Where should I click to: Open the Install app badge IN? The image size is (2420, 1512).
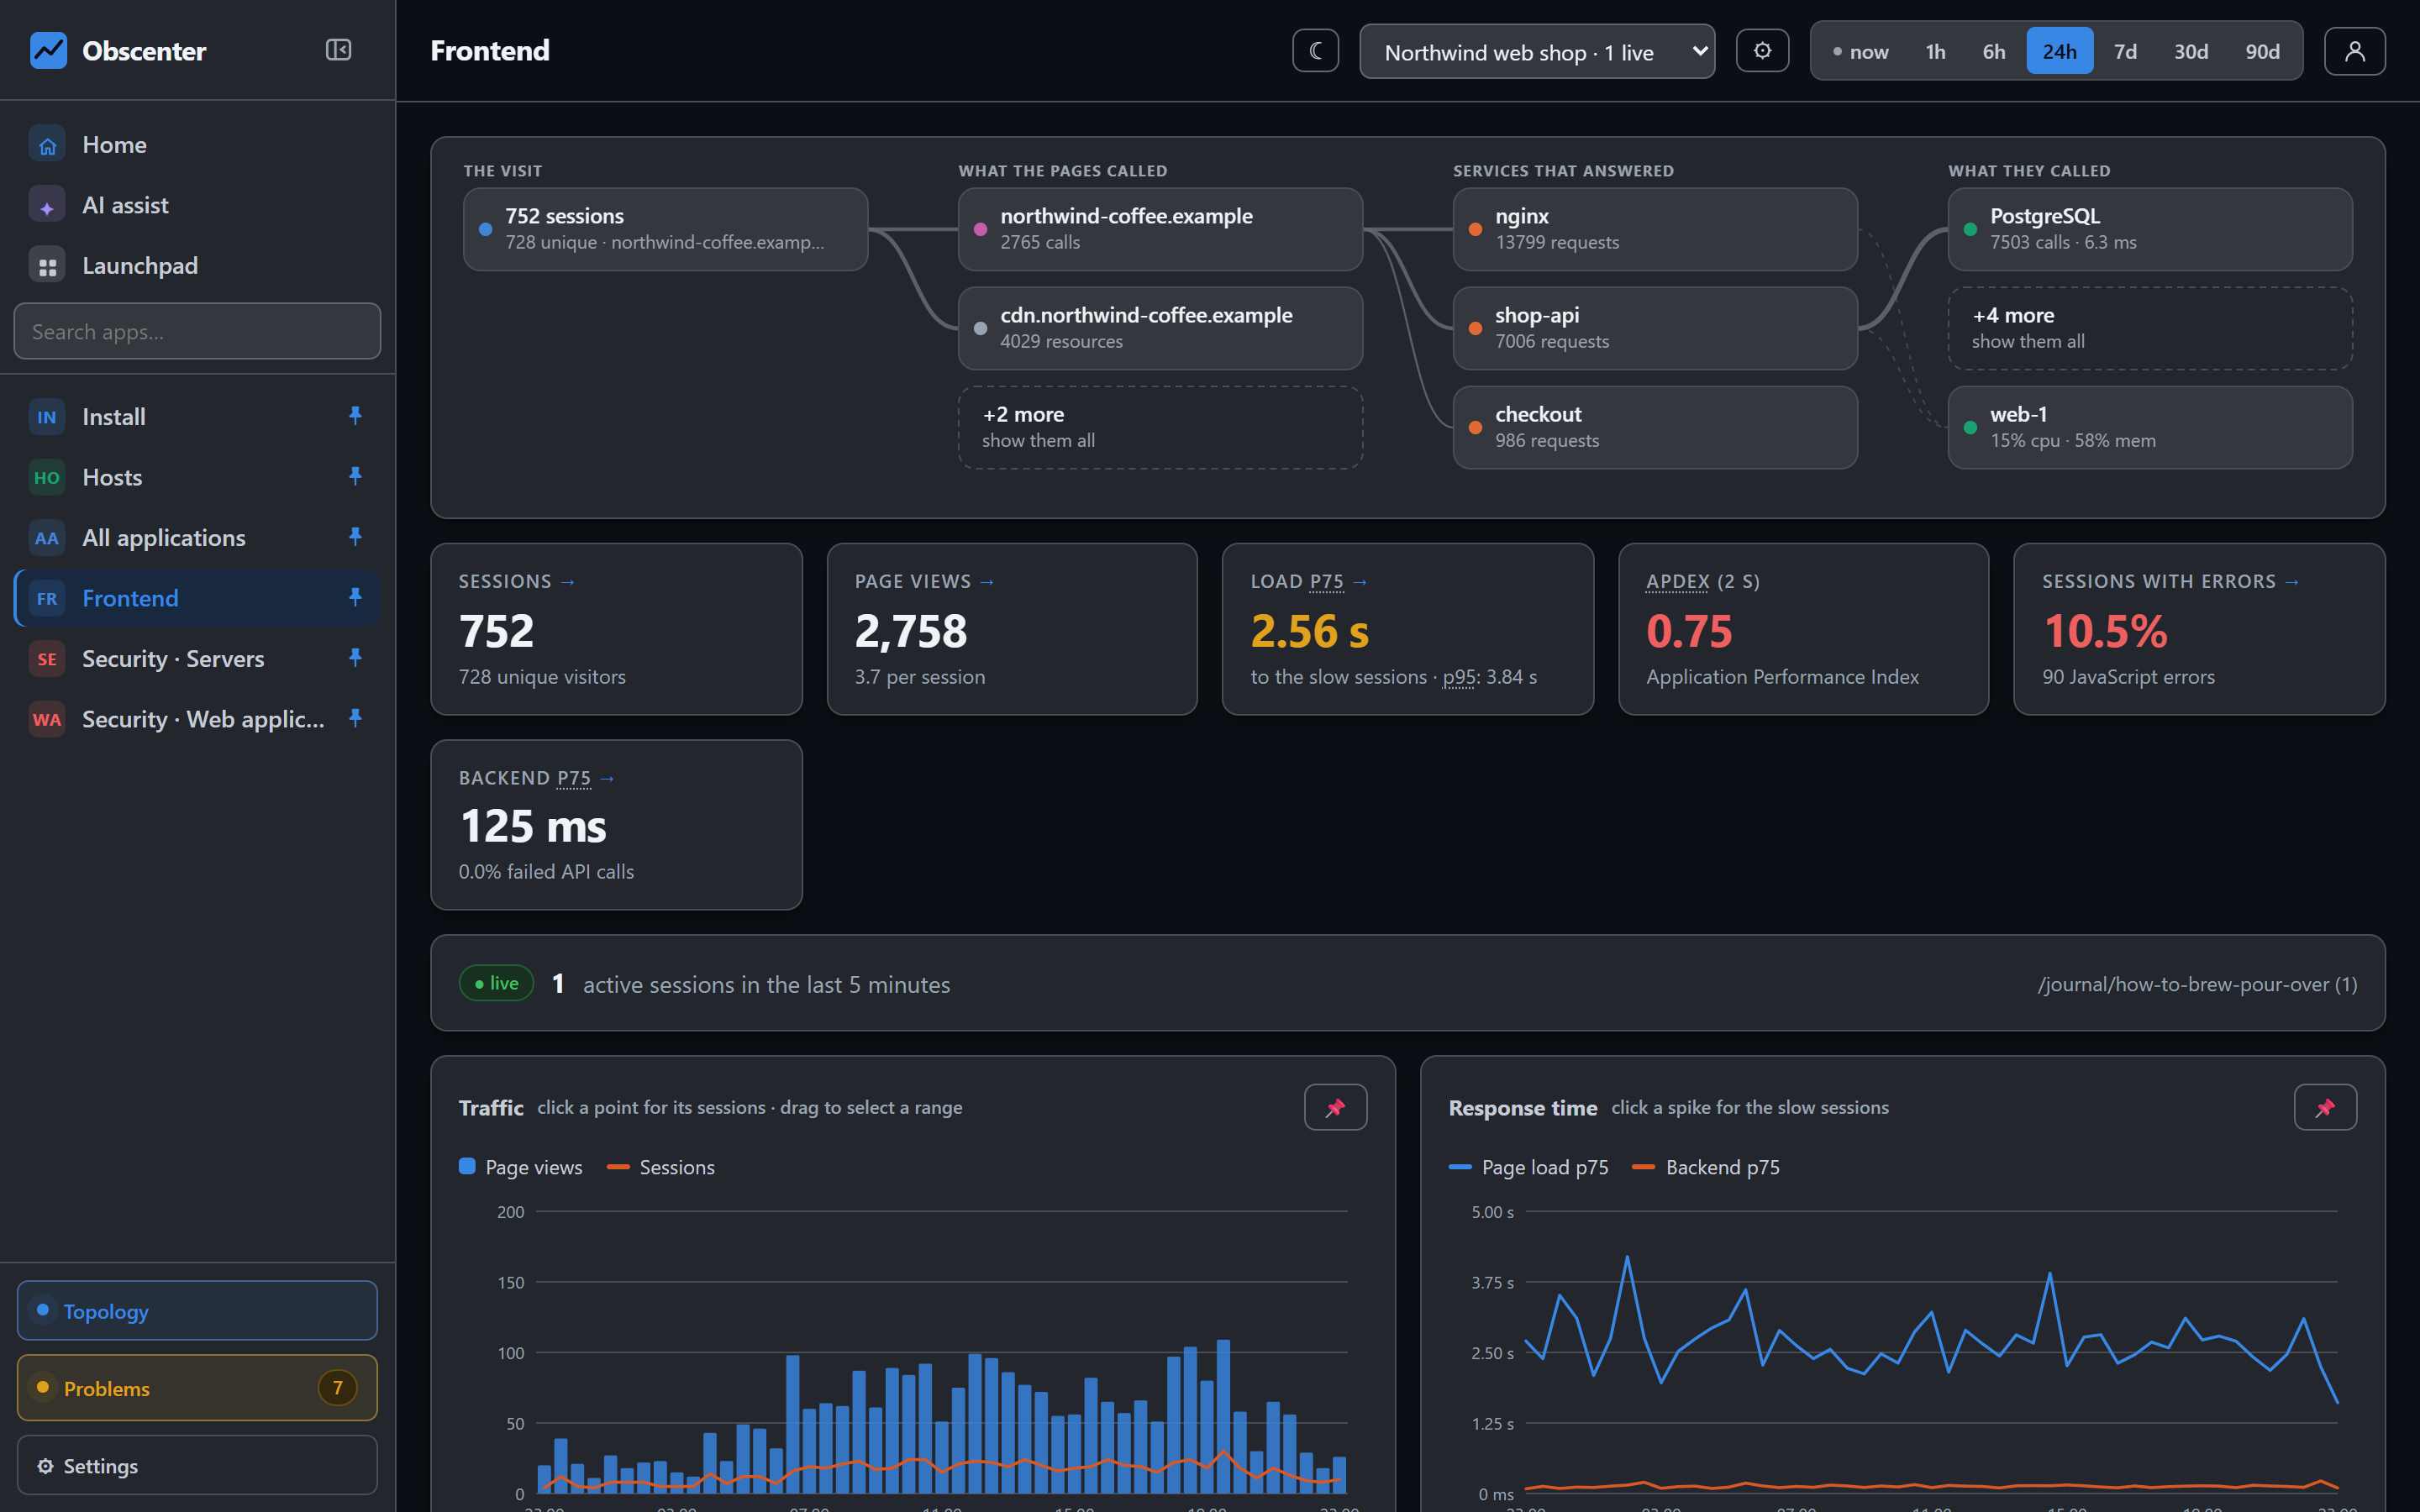47,417
